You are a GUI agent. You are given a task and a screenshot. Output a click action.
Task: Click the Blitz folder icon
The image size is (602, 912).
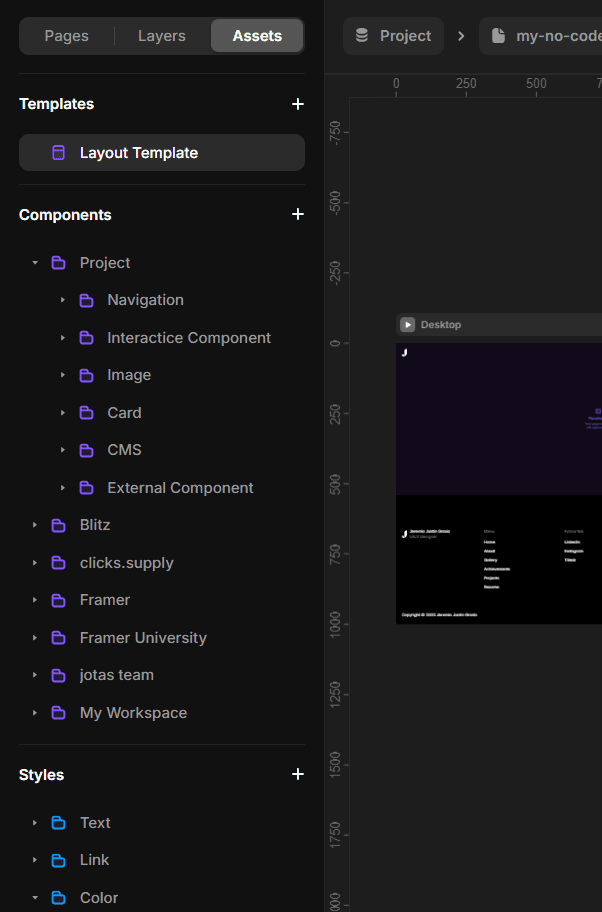[59, 525]
